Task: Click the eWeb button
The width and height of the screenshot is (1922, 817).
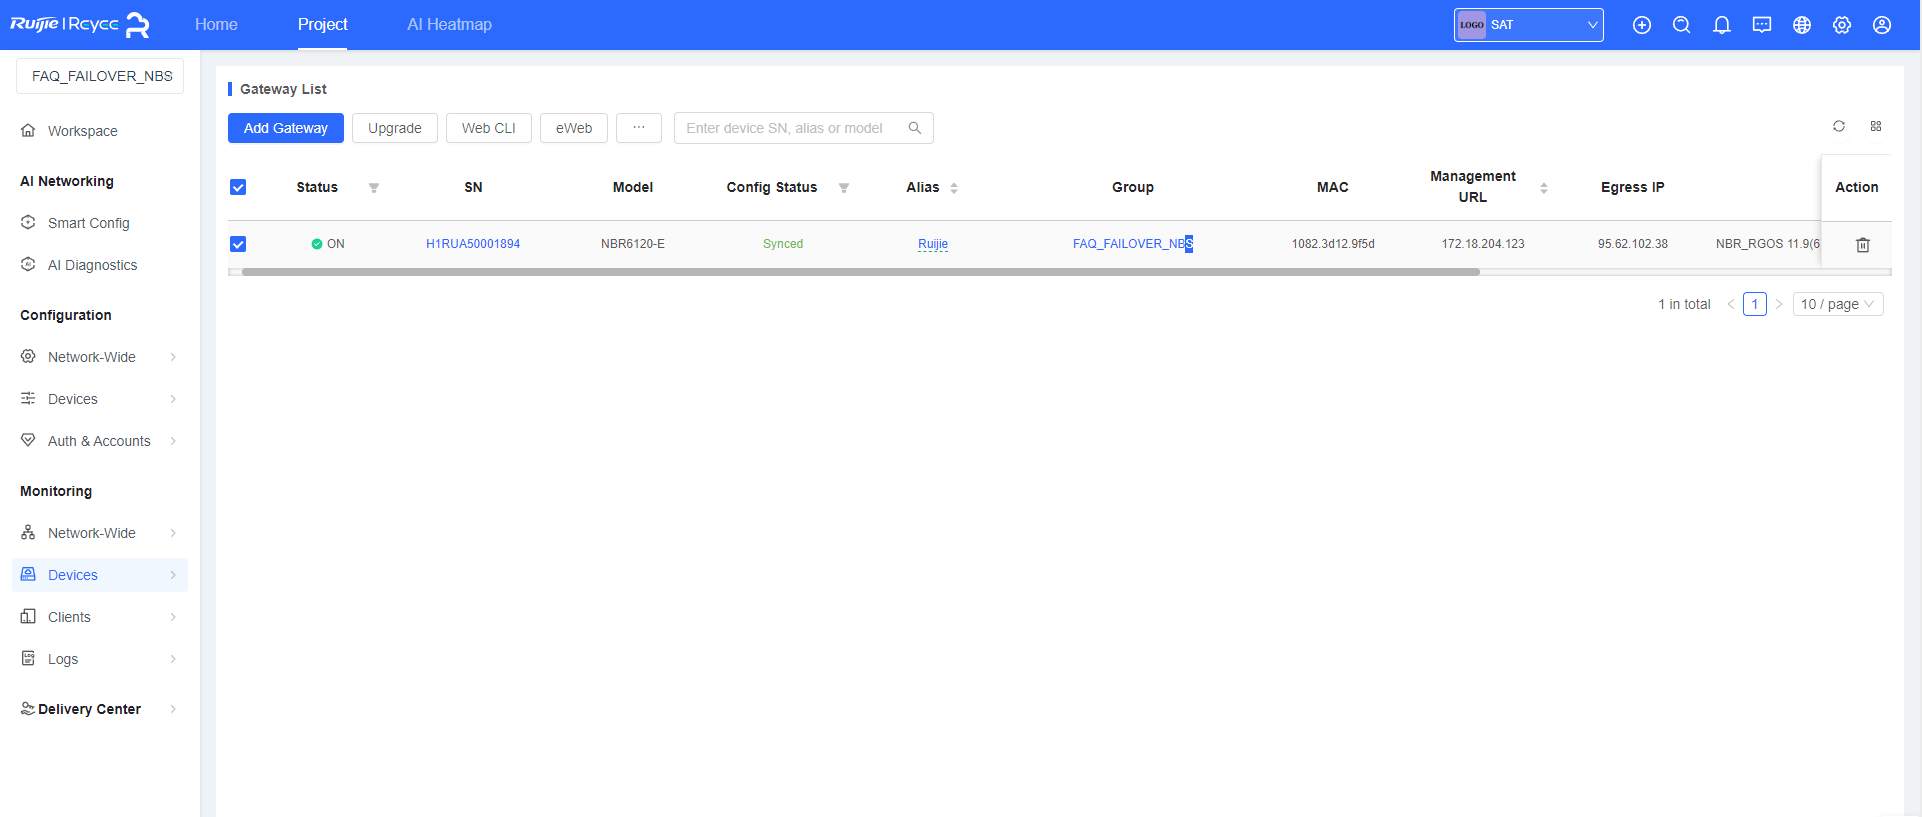Action: click(574, 128)
